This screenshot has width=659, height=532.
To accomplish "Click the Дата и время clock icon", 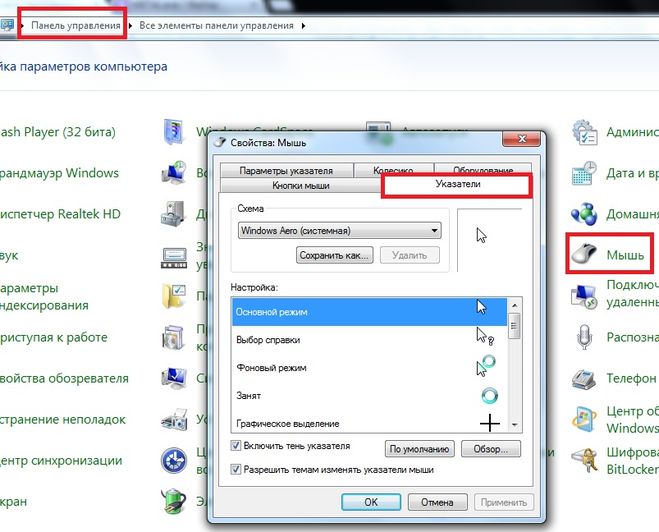I will (x=584, y=173).
